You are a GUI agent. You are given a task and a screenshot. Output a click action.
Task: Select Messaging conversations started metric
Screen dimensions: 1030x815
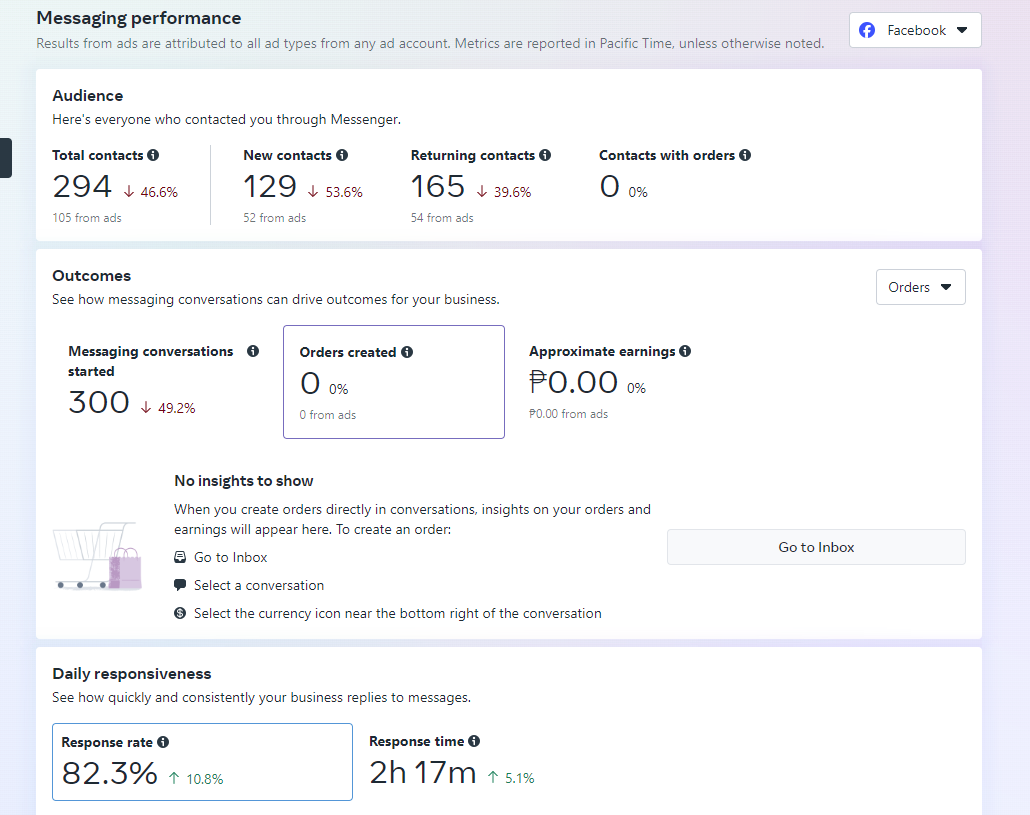pos(160,382)
